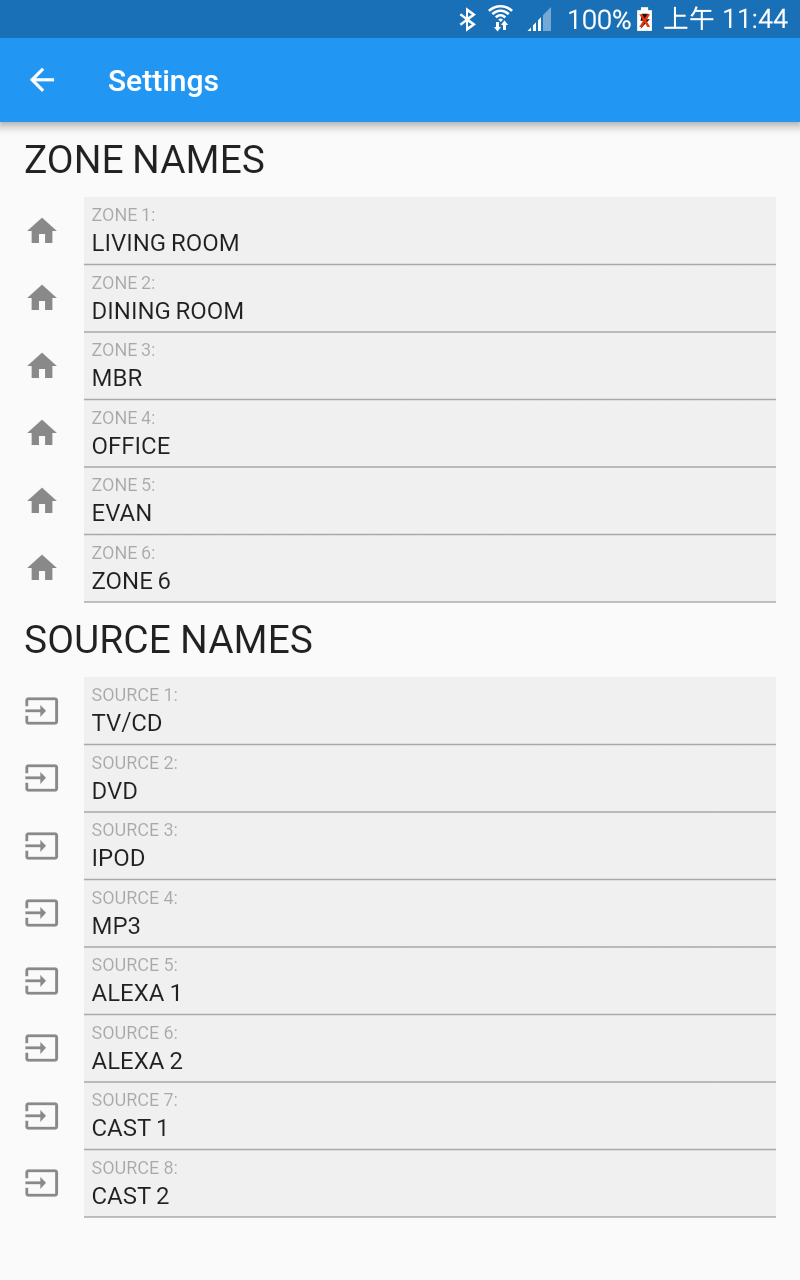
Task: Tap the input icon next to CAST 2
Action: [x=42, y=1184]
